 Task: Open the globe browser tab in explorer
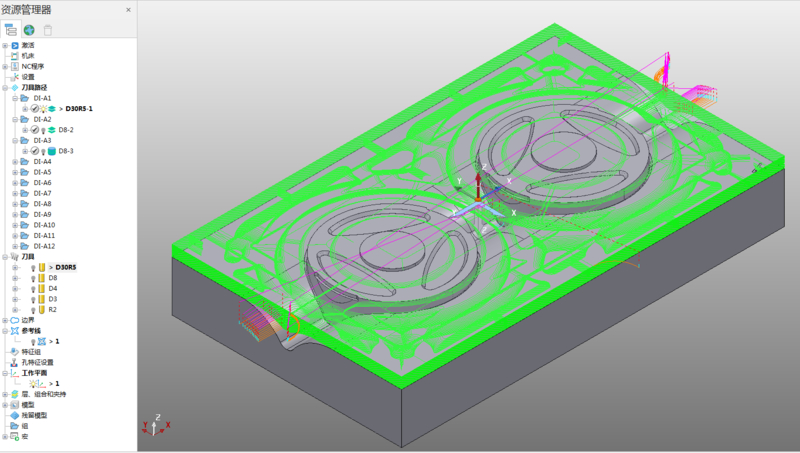tap(29, 30)
